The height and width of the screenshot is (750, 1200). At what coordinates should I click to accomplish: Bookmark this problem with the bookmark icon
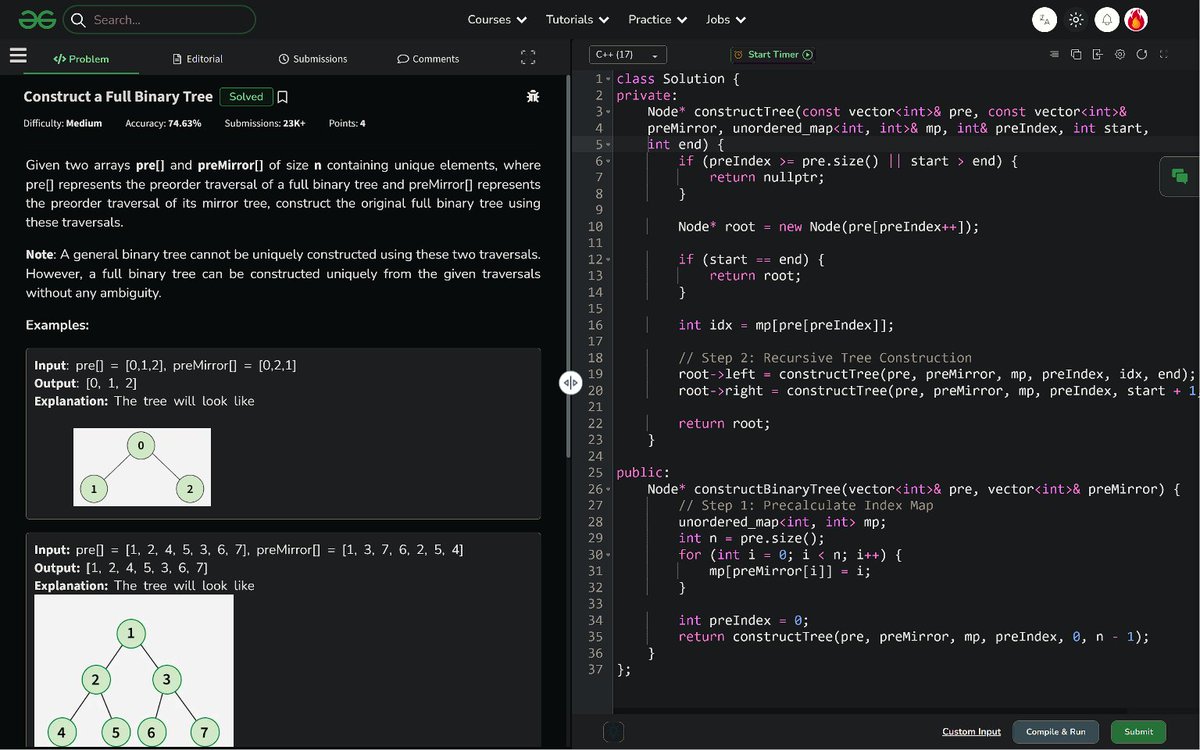click(x=283, y=97)
